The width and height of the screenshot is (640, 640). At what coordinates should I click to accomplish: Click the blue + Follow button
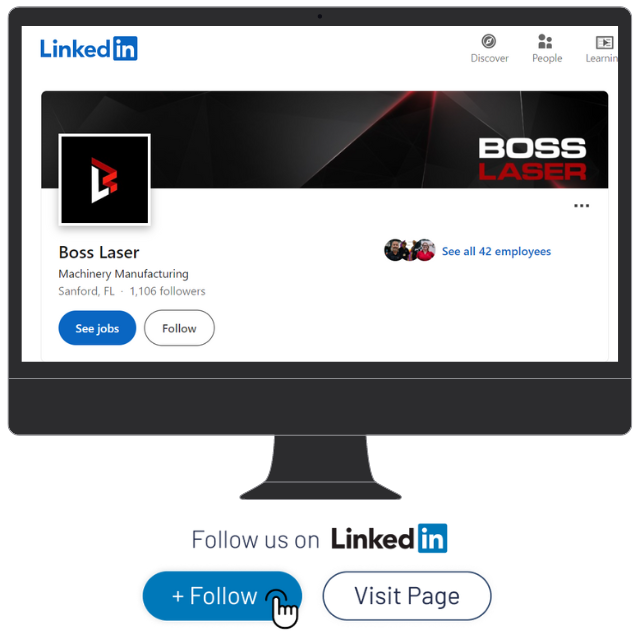click(222, 596)
